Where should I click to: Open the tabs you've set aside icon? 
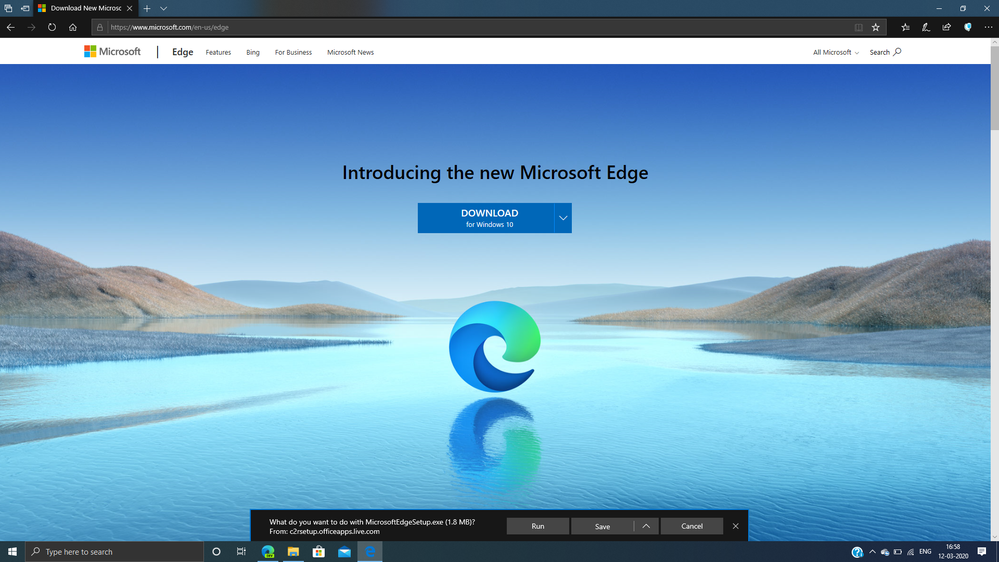coord(8,8)
